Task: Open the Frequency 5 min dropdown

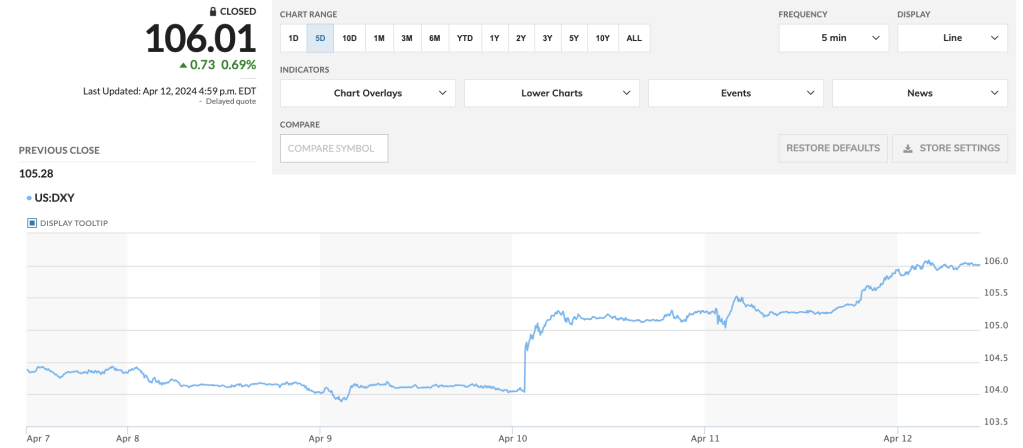Action: pos(833,38)
